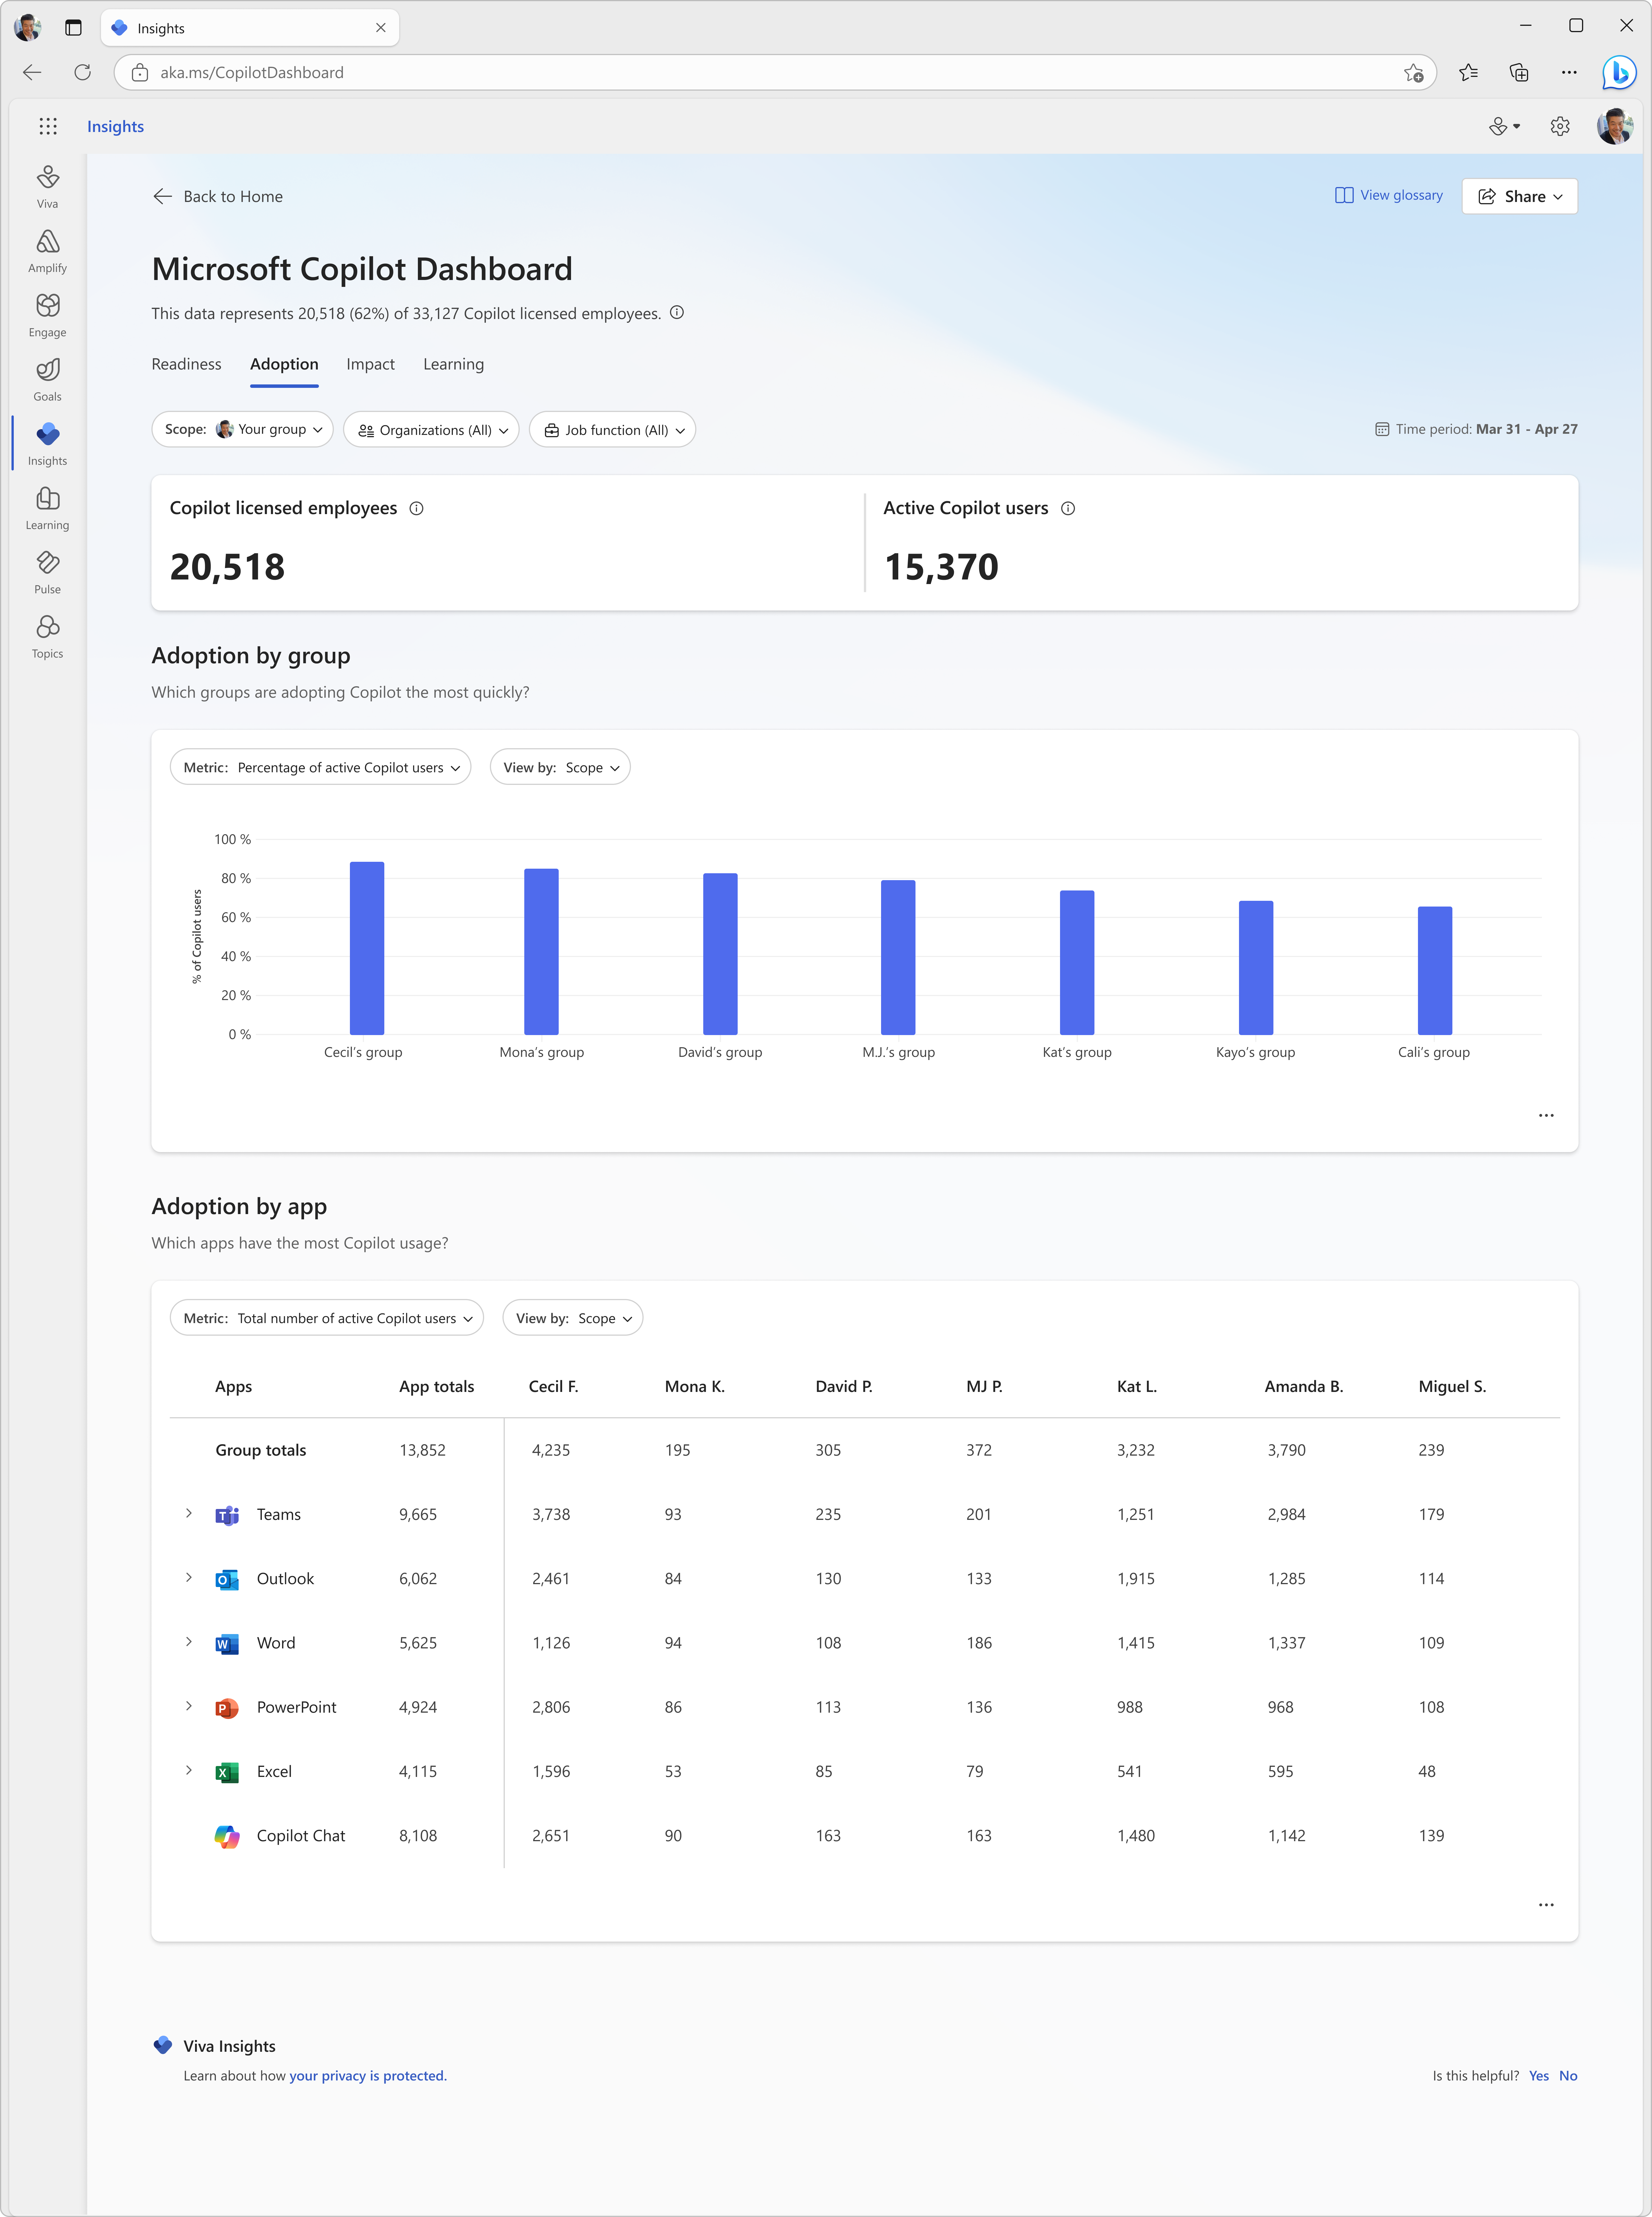This screenshot has height=2217, width=1652.
Task: Open the Topics sidebar icon
Action: coord(47,636)
